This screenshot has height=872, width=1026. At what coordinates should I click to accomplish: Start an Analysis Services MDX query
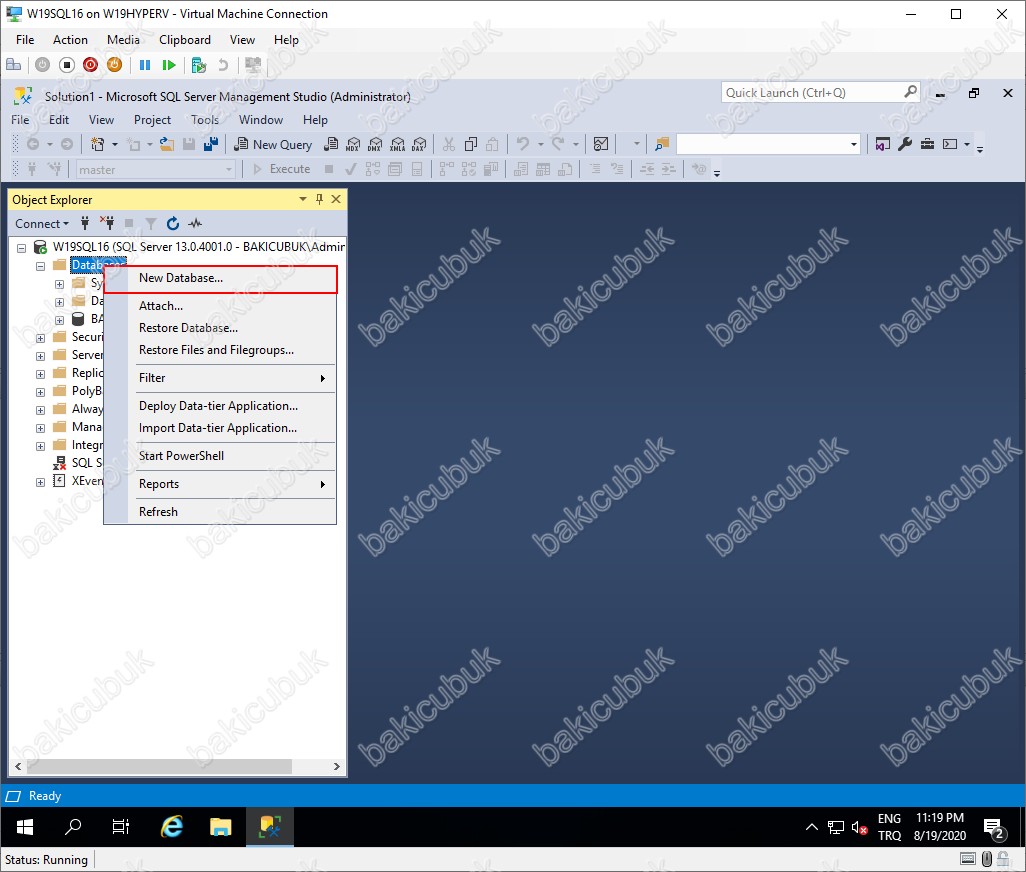click(x=353, y=145)
